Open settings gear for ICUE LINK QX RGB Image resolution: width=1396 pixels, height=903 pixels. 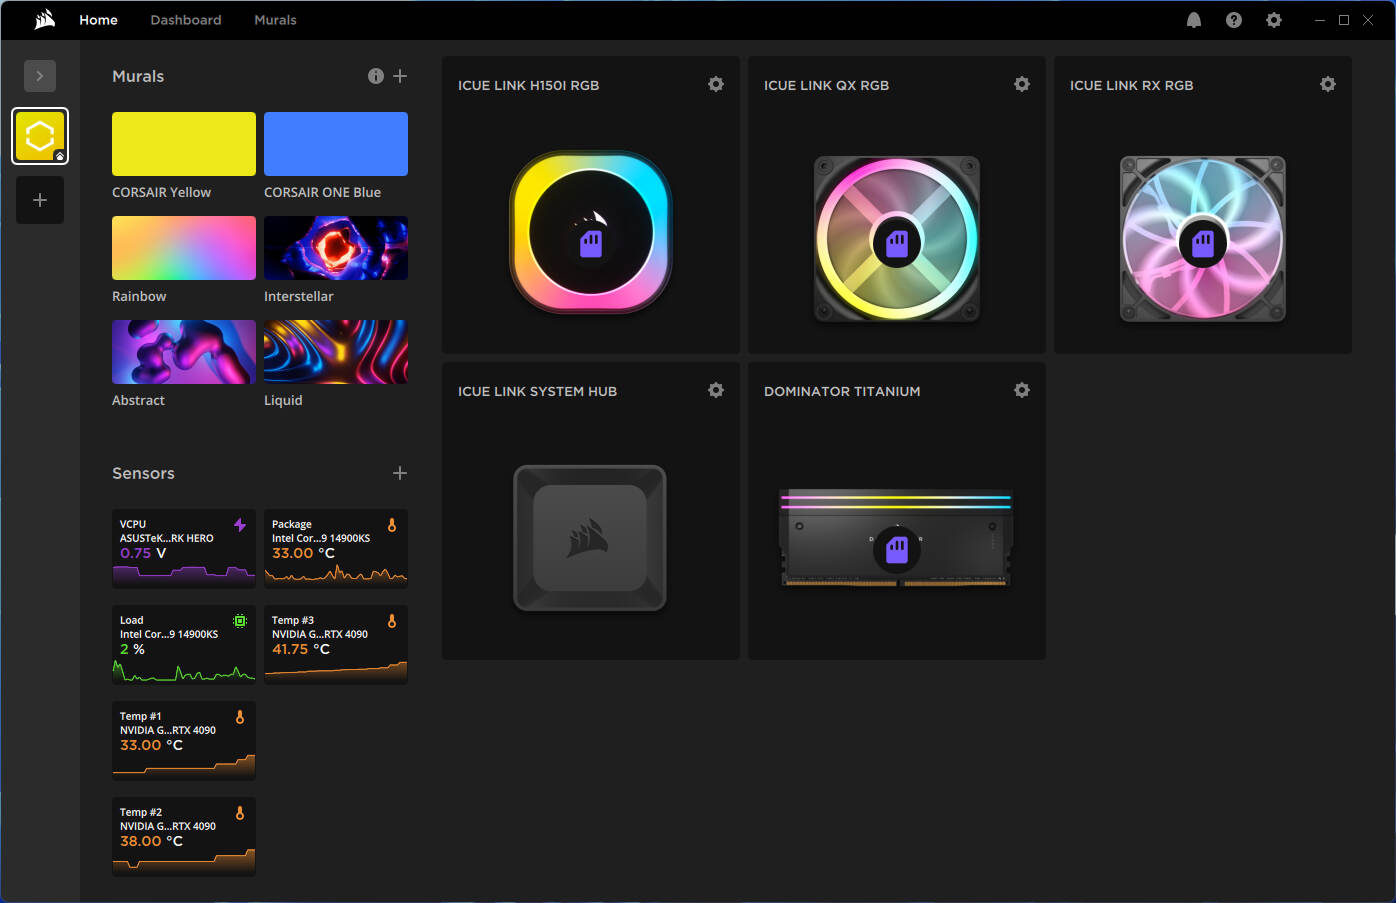pos(1022,84)
